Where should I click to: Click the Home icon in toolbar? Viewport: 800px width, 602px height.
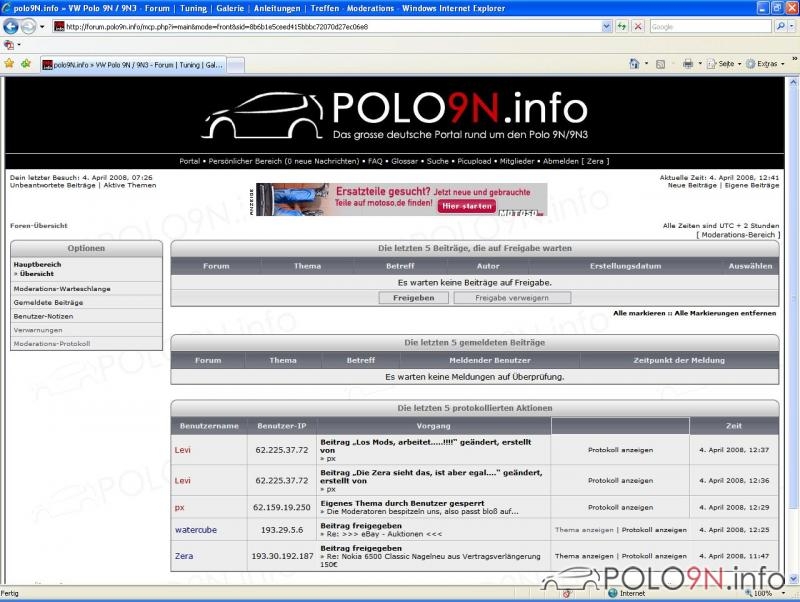click(634, 63)
